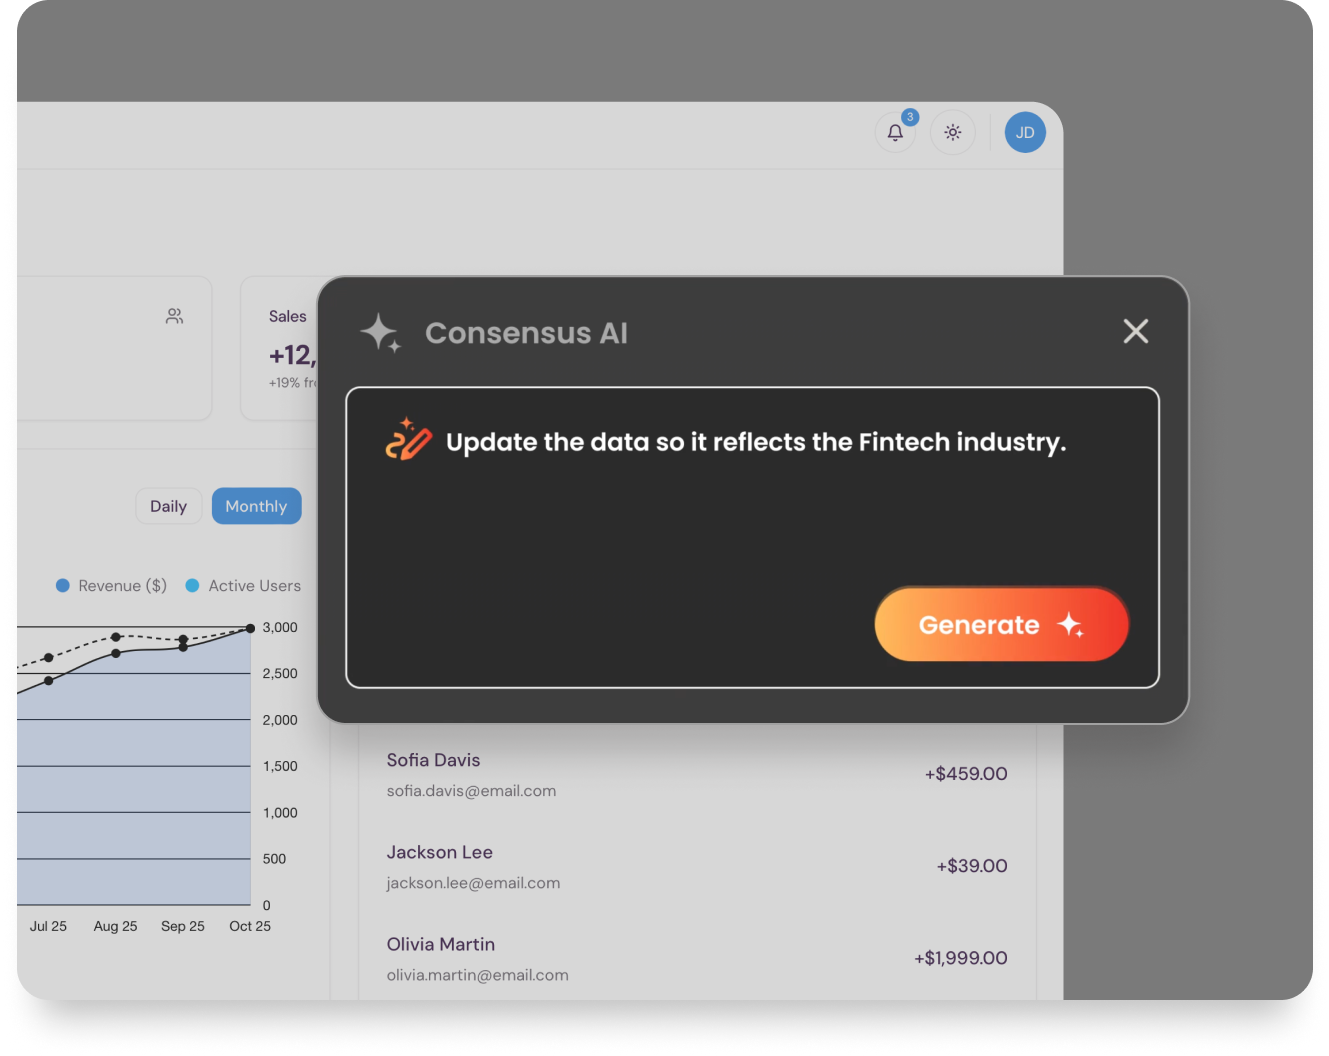
Task: Open the Sales summary card
Action: pos(282,348)
